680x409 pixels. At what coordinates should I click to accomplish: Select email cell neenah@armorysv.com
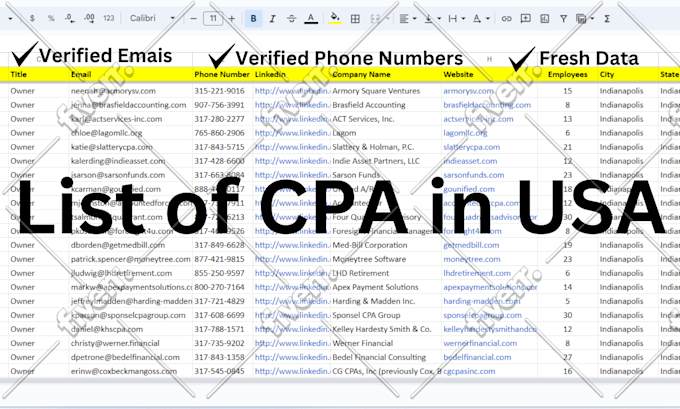[131, 91]
